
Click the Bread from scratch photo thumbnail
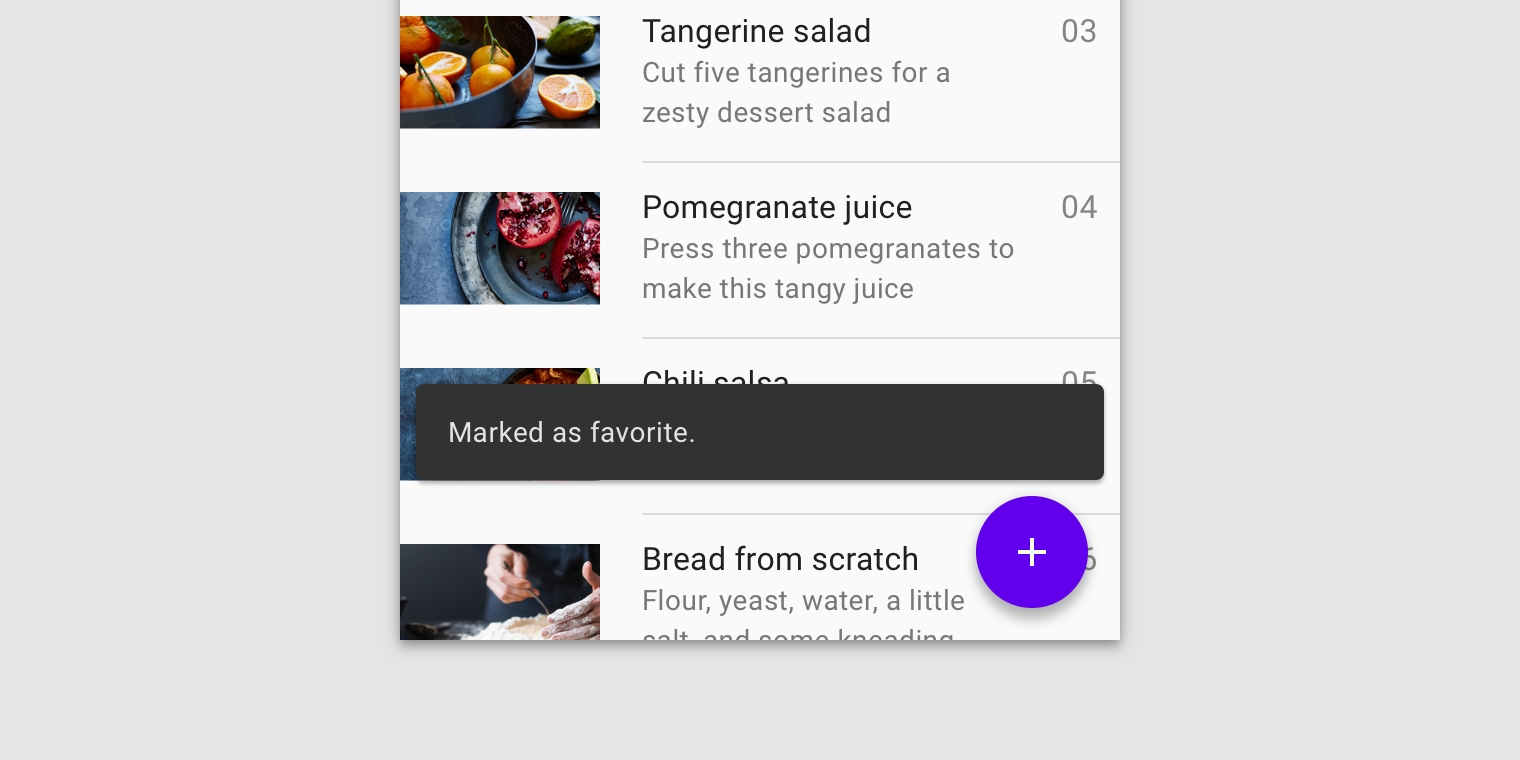tap(499, 592)
